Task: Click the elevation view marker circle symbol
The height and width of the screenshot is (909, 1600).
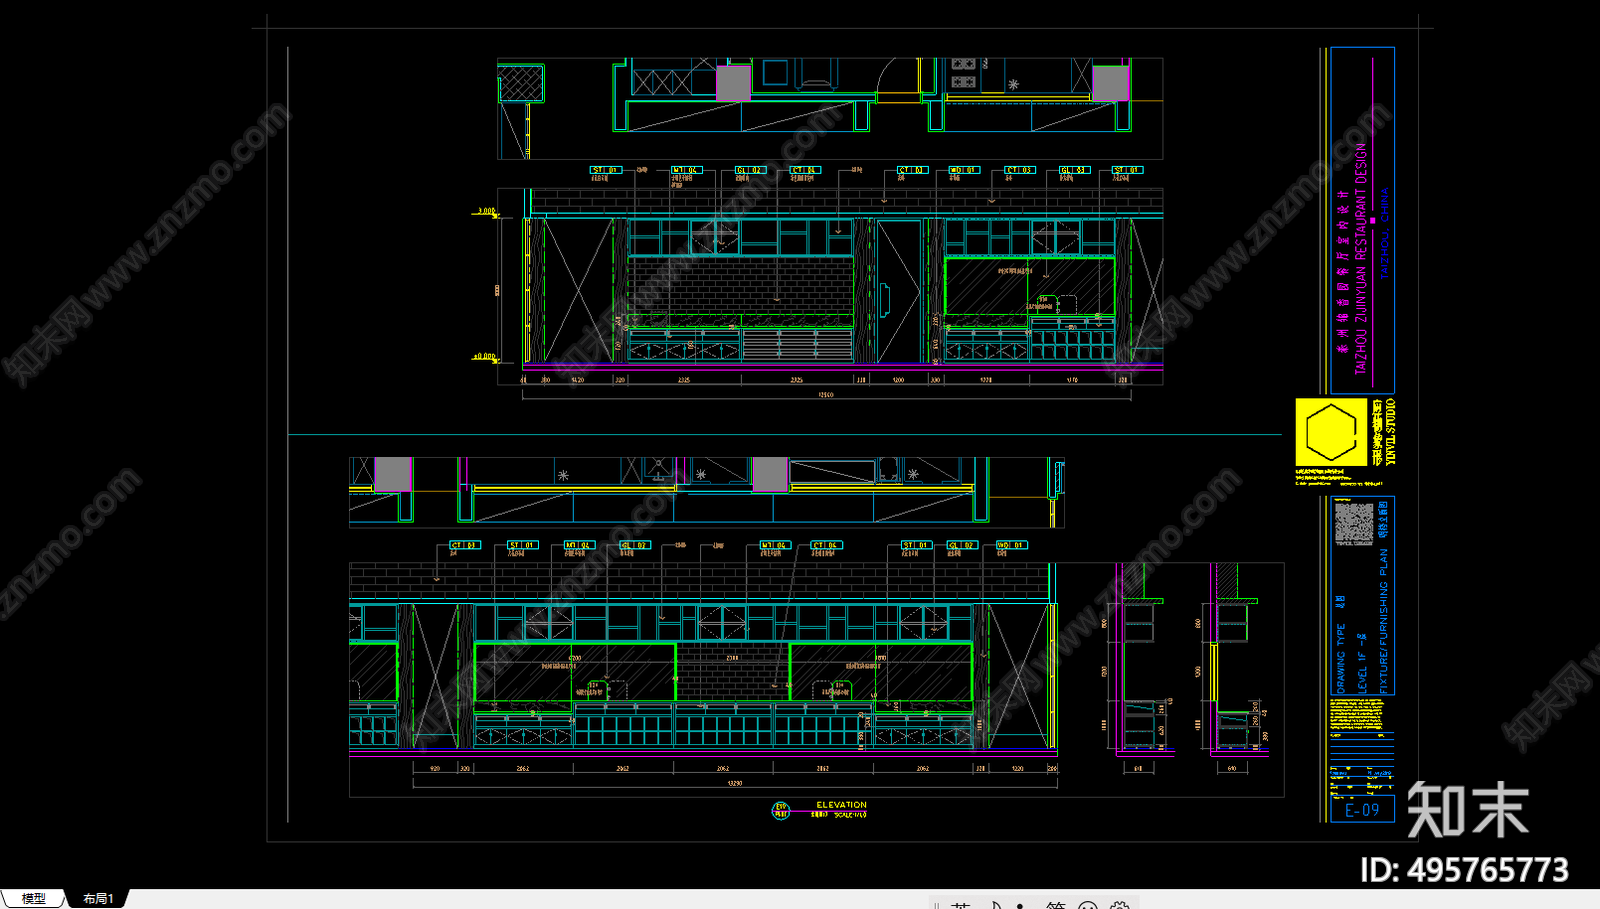Action: click(781, 810)
